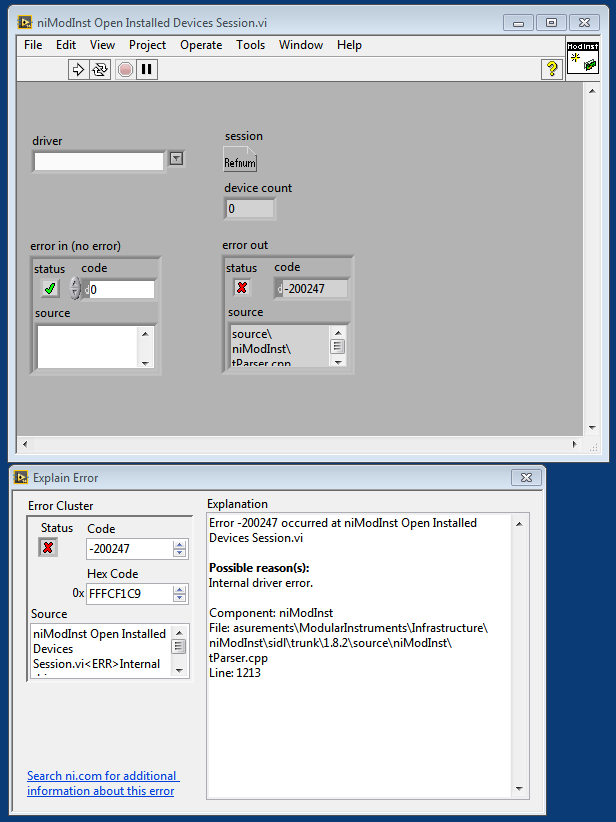Click the "Possible reason(s):" text

tap(260, 568)
